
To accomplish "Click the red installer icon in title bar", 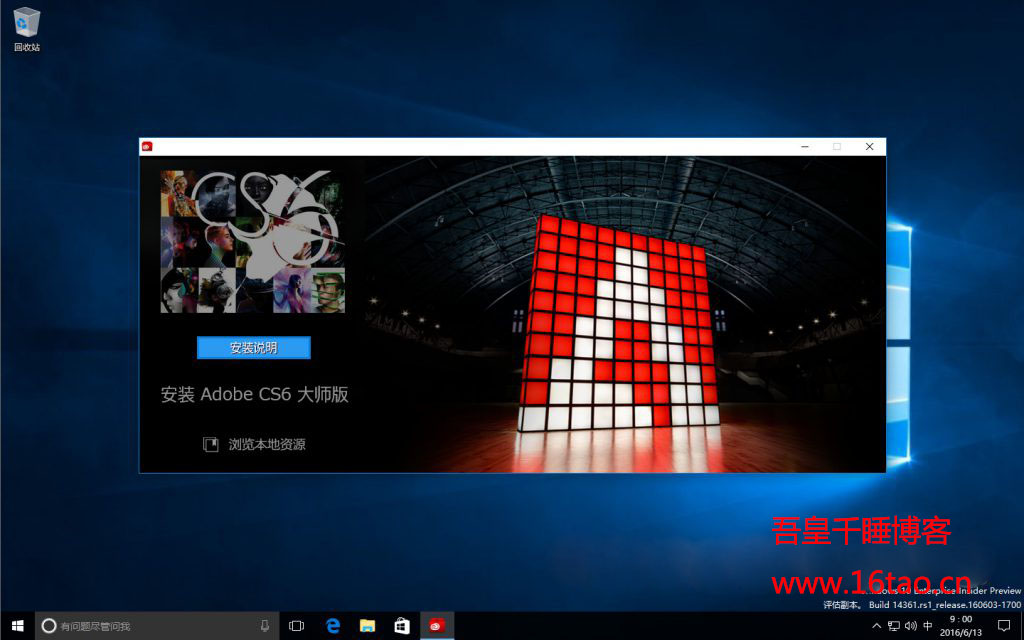I will pos(147,146).
